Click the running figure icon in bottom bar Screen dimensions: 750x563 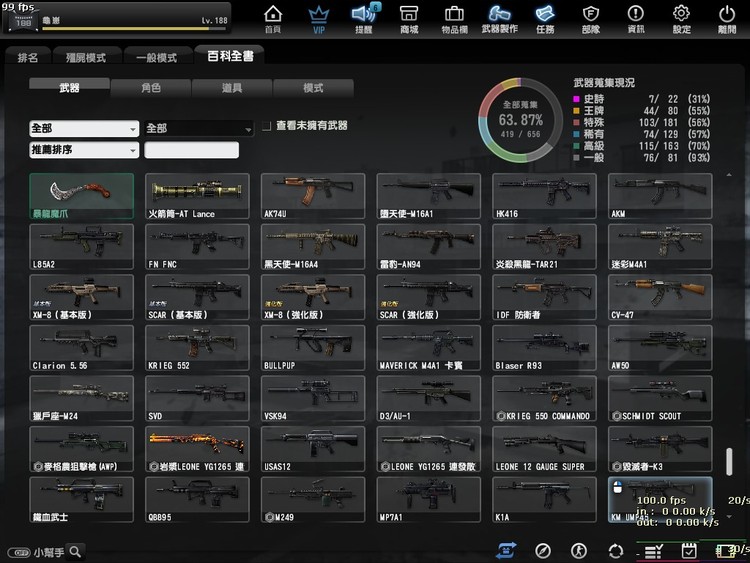pyautogui.click(x=579, y=551)
